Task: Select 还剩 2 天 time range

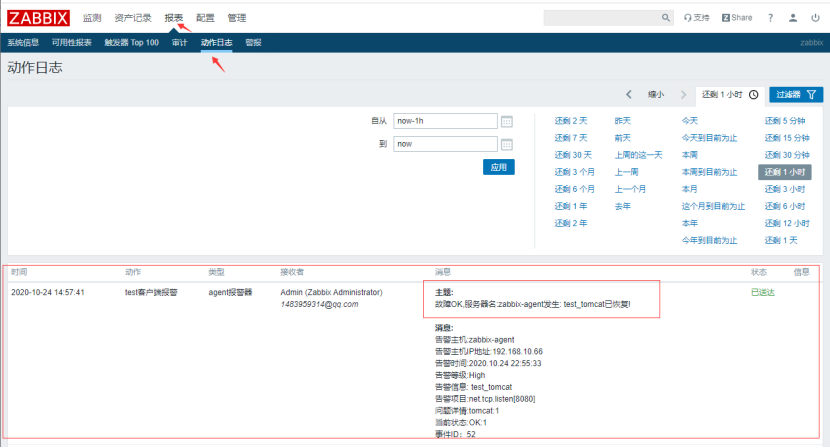Action: tap(571, 121)
